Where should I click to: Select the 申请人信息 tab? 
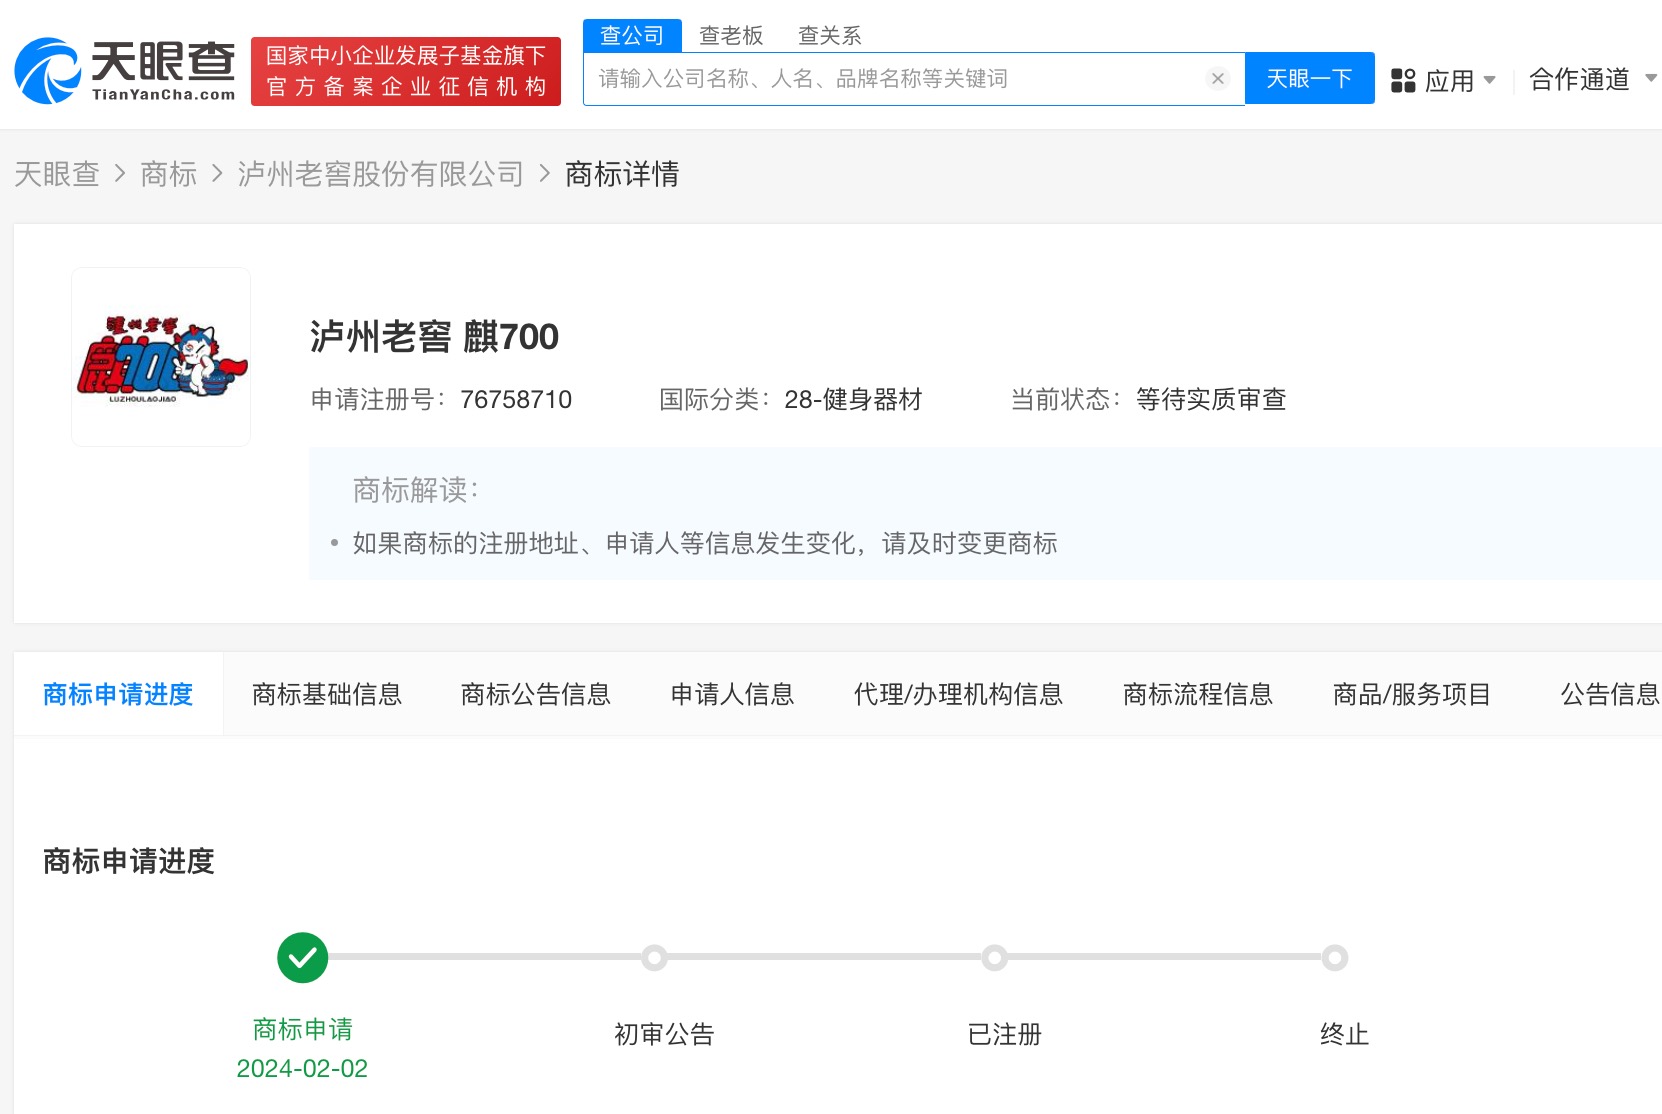coord(732,694)
